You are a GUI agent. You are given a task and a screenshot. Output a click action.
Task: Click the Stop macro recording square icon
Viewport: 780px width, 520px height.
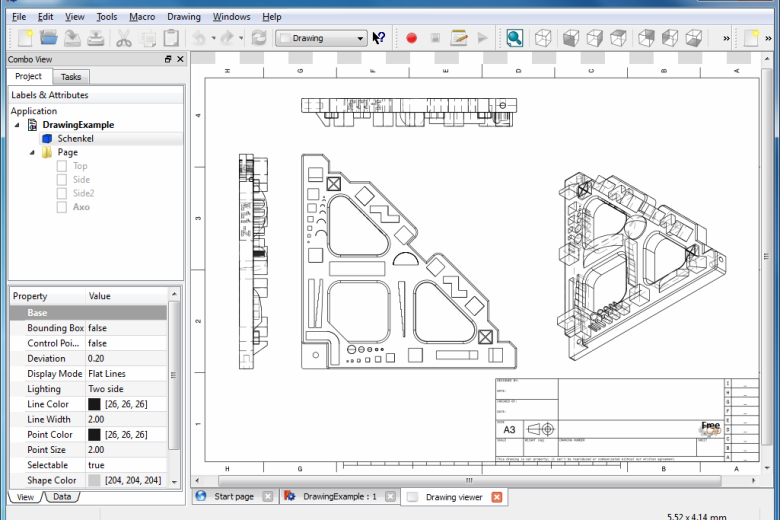coord(435,38)
